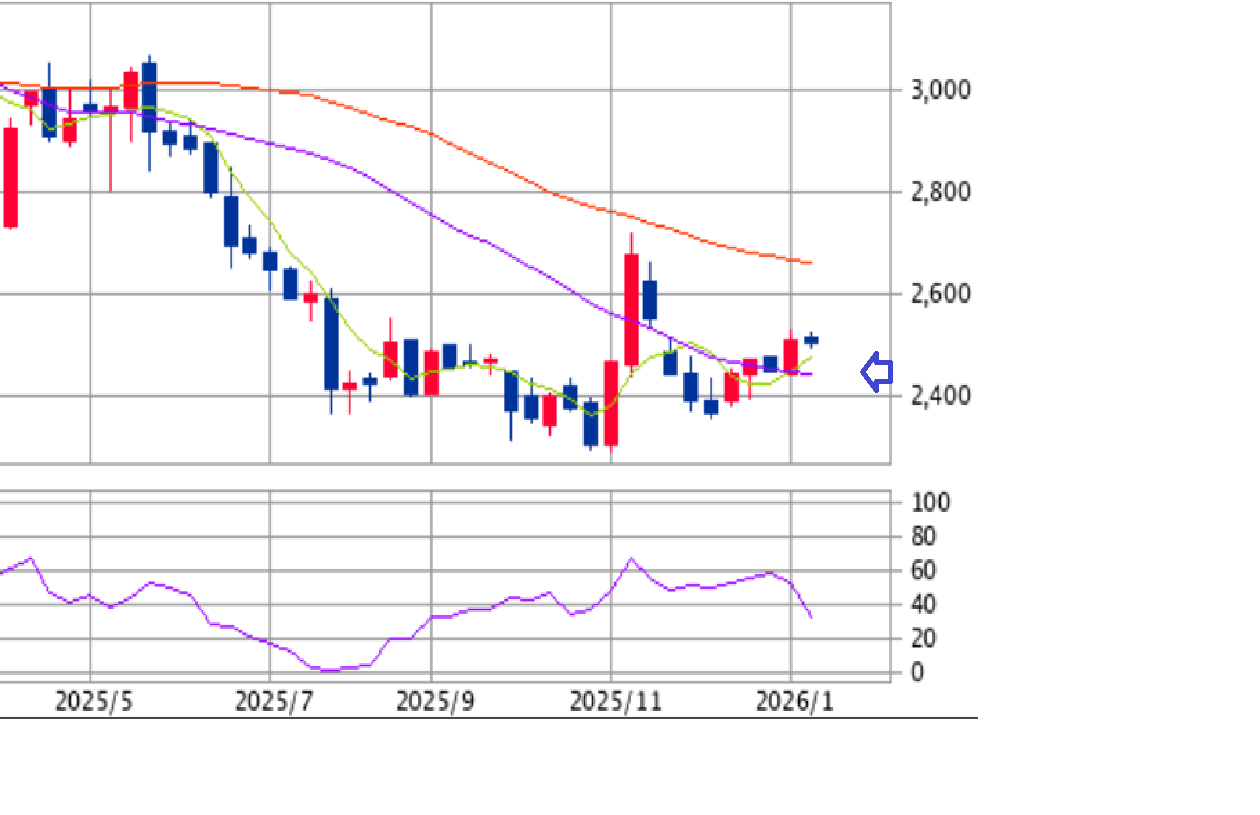Screen dimensions: 1260x815
Task: Click the 2,600 price axis label
Action: pos(940,294)
